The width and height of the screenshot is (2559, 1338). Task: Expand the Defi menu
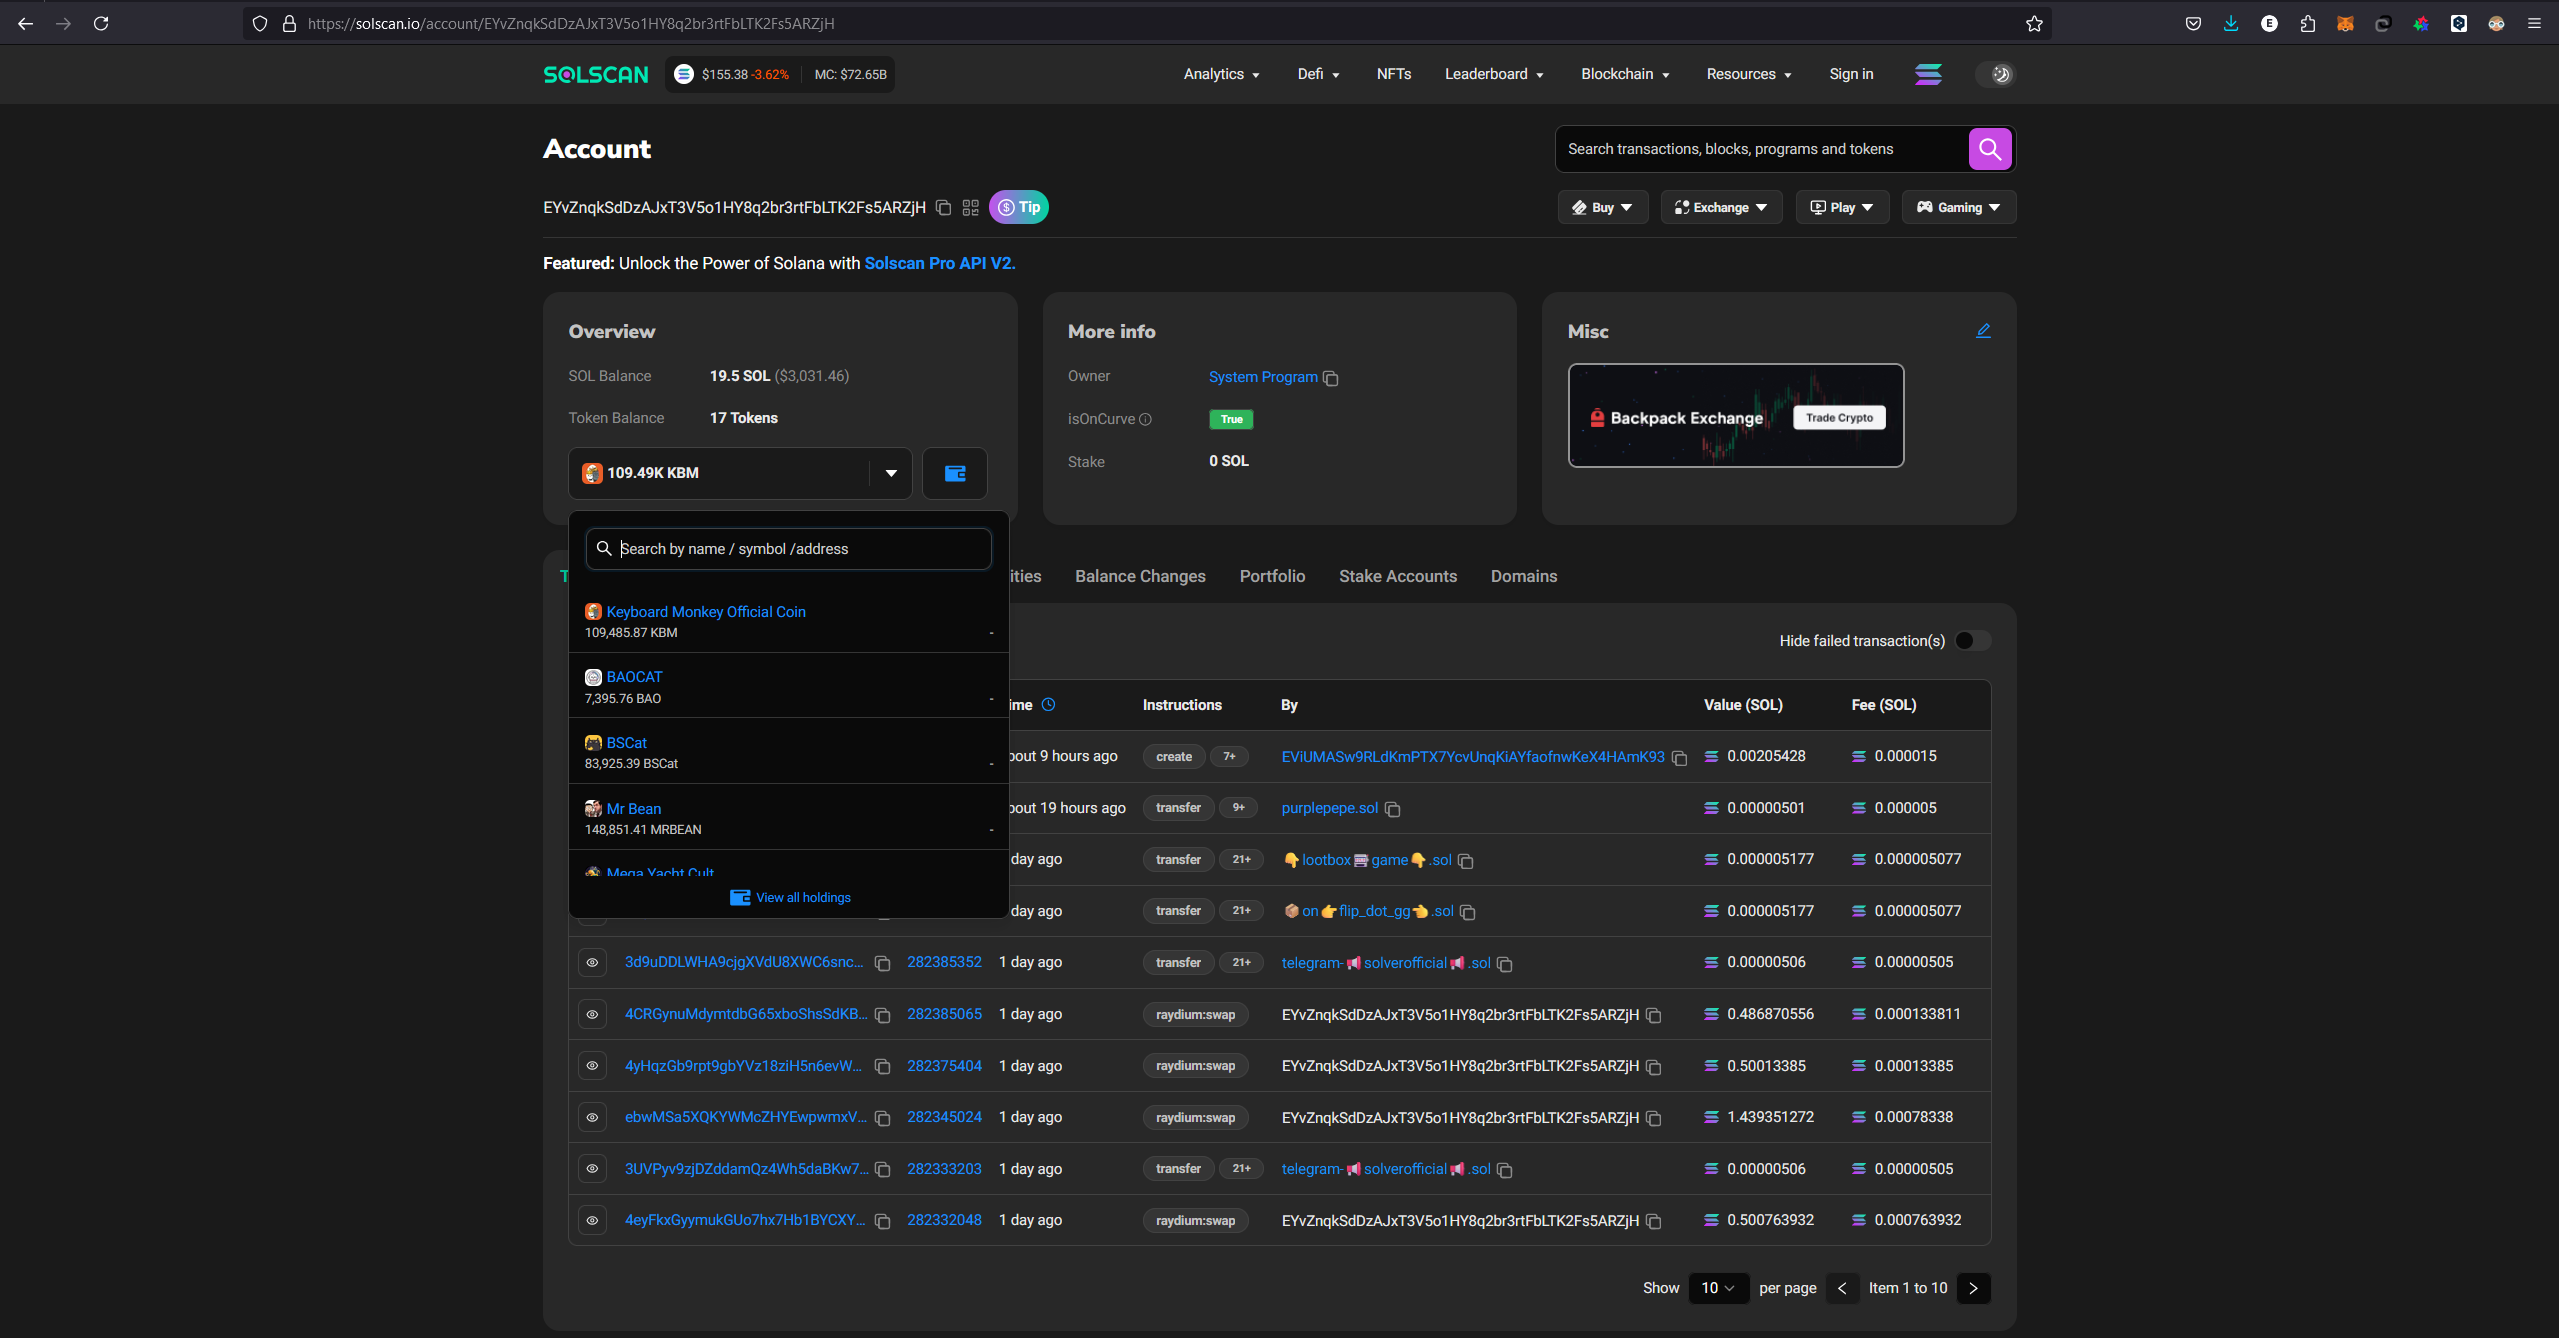pos(1317,74)
